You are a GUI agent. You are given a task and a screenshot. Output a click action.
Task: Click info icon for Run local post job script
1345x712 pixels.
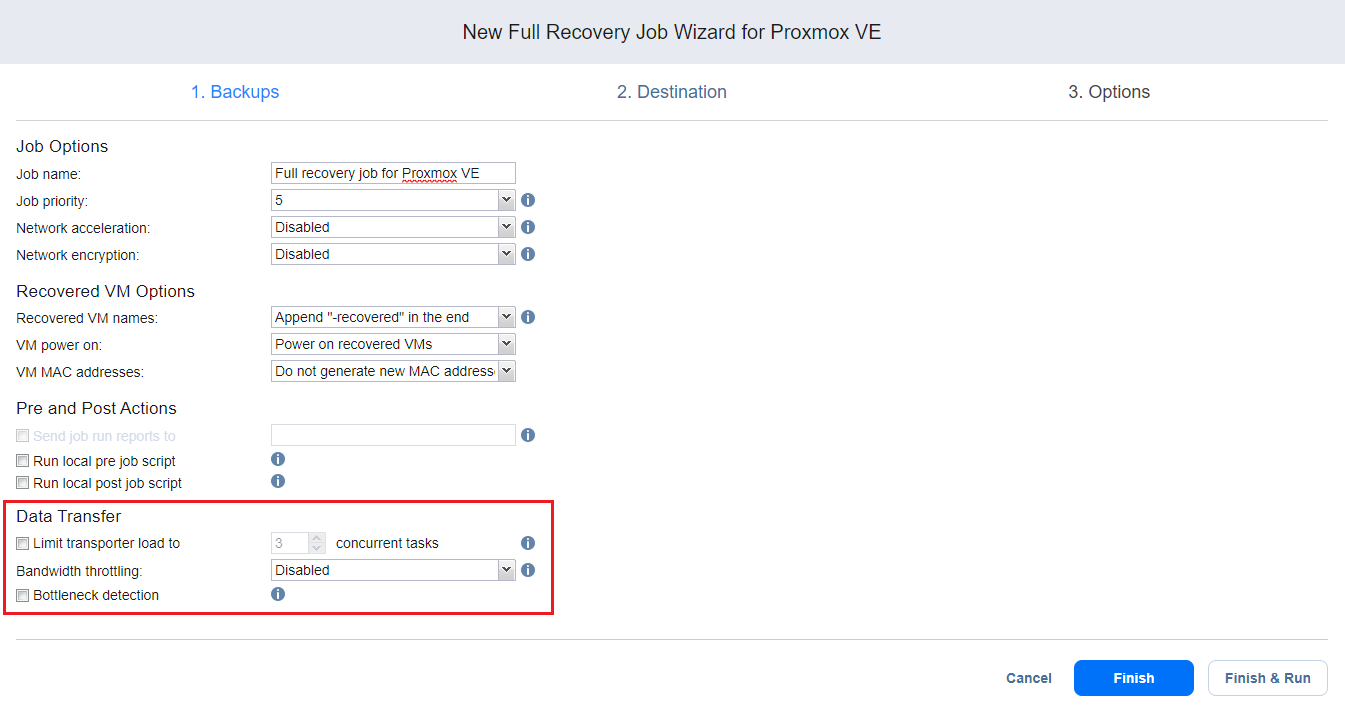[x=278, y=481]
